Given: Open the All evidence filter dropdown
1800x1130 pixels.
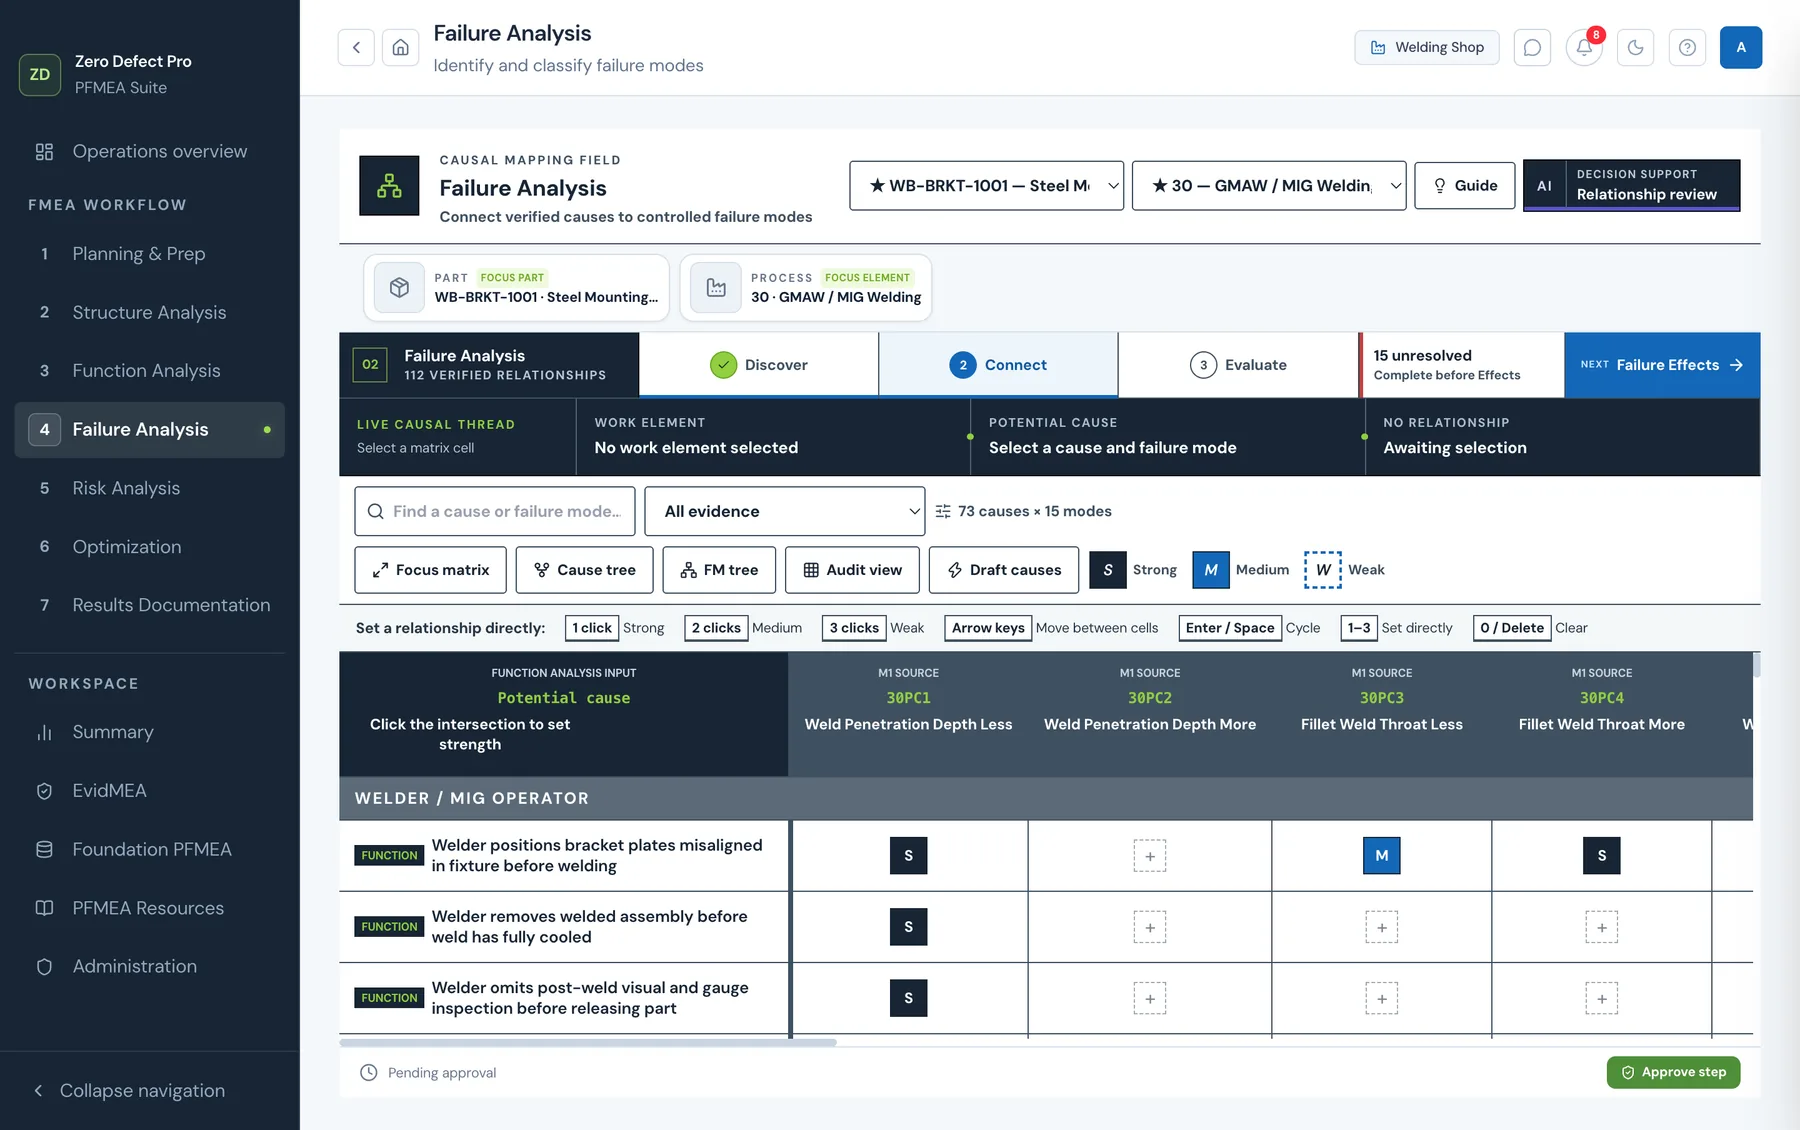Looking at the screenshot, I should pyautogui.click(x=785, y=511).
